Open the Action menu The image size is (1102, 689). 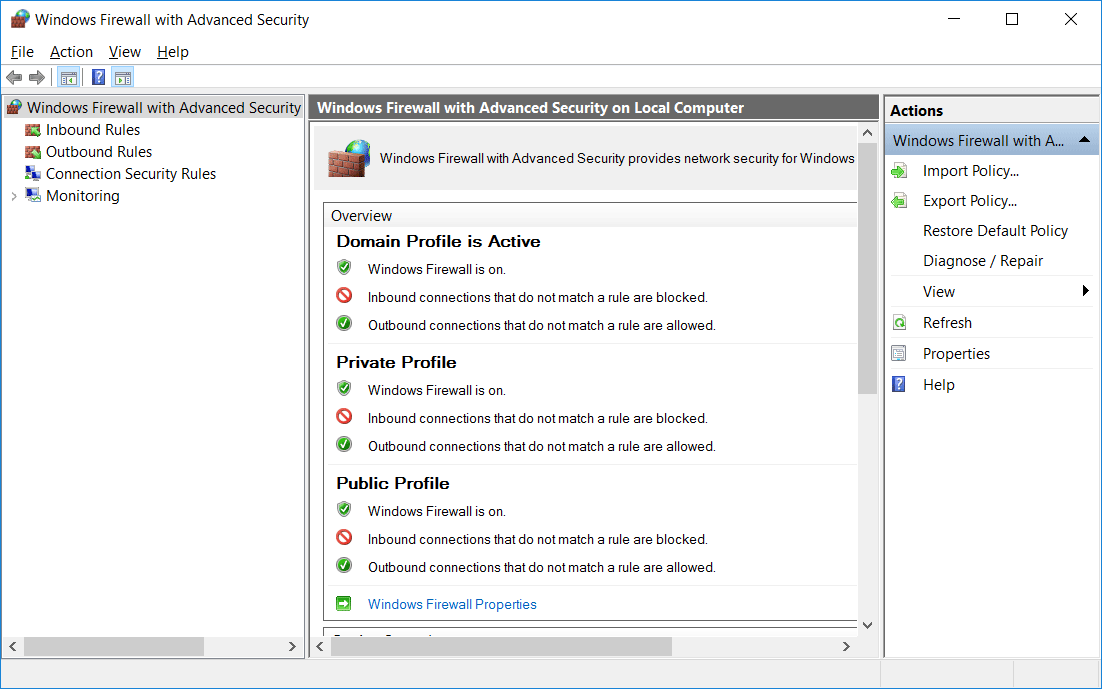tap(71, 52)
